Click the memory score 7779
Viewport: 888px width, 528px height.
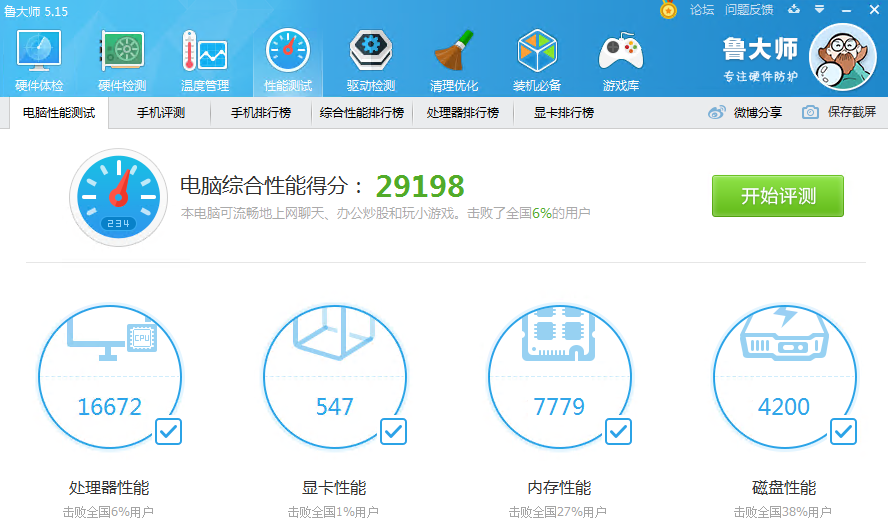tap(559, 407)
